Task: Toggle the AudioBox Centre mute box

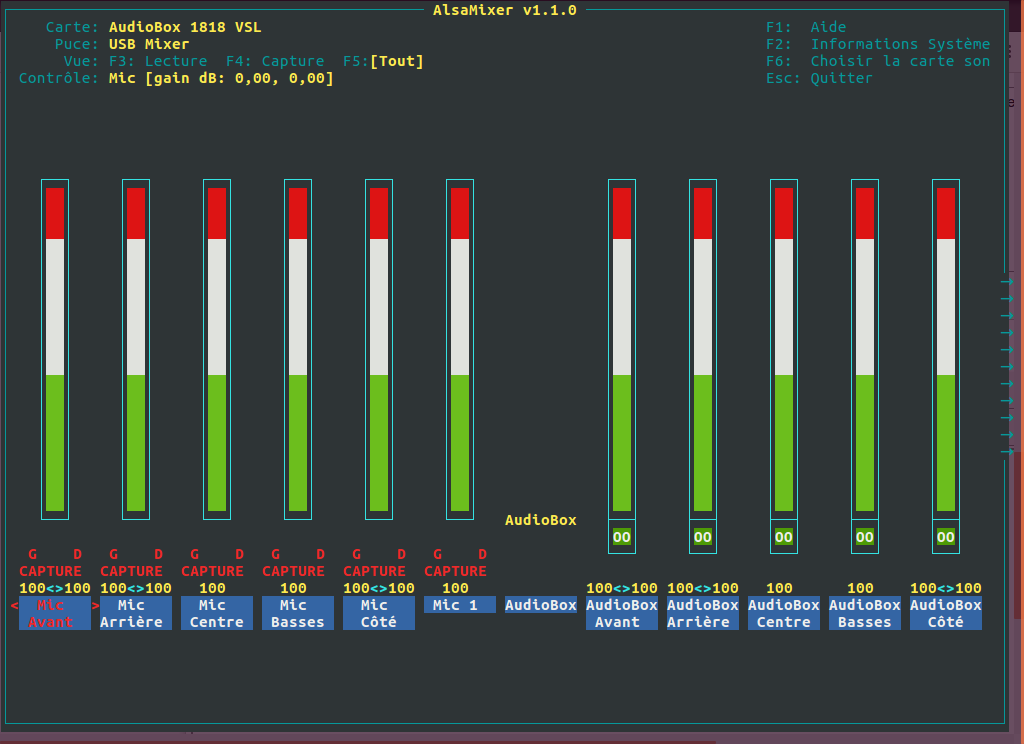Action: [784, 537]
